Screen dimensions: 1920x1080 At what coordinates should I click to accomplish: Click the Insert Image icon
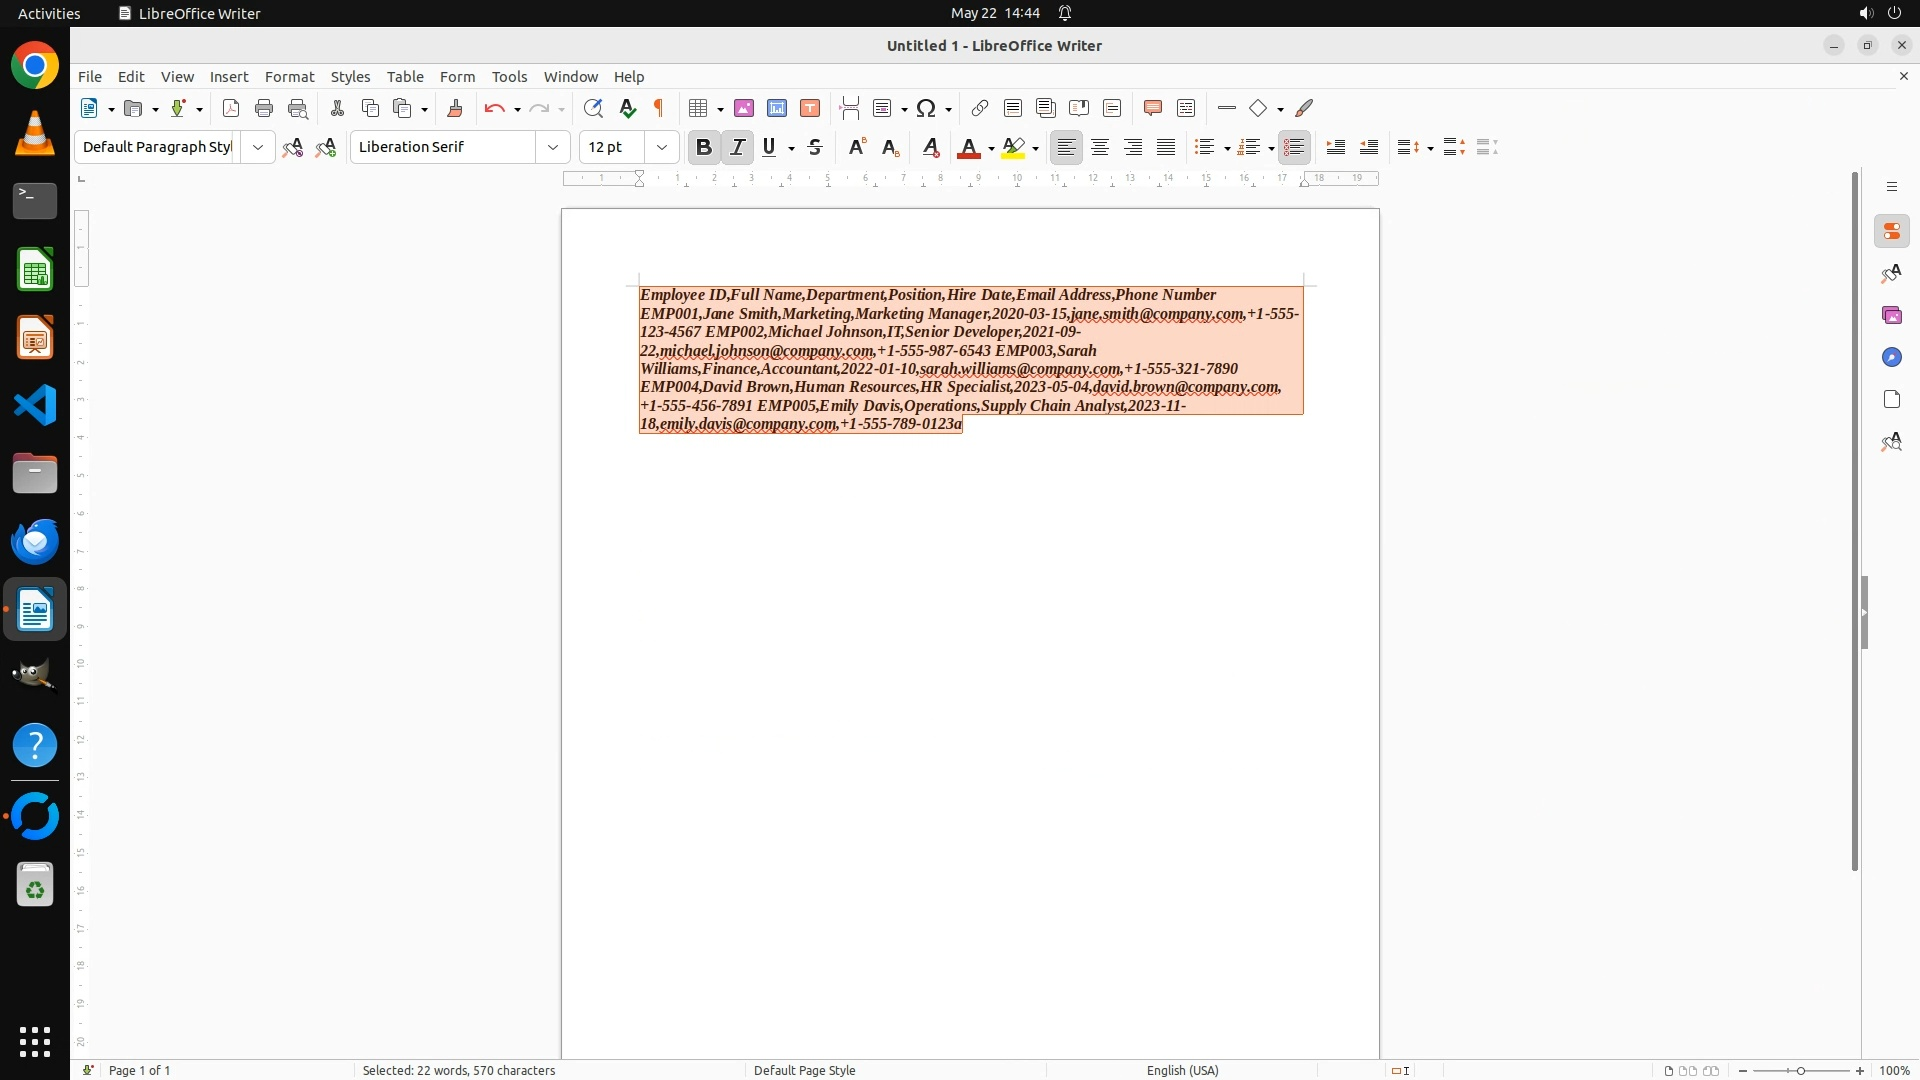tap(744, 108)
